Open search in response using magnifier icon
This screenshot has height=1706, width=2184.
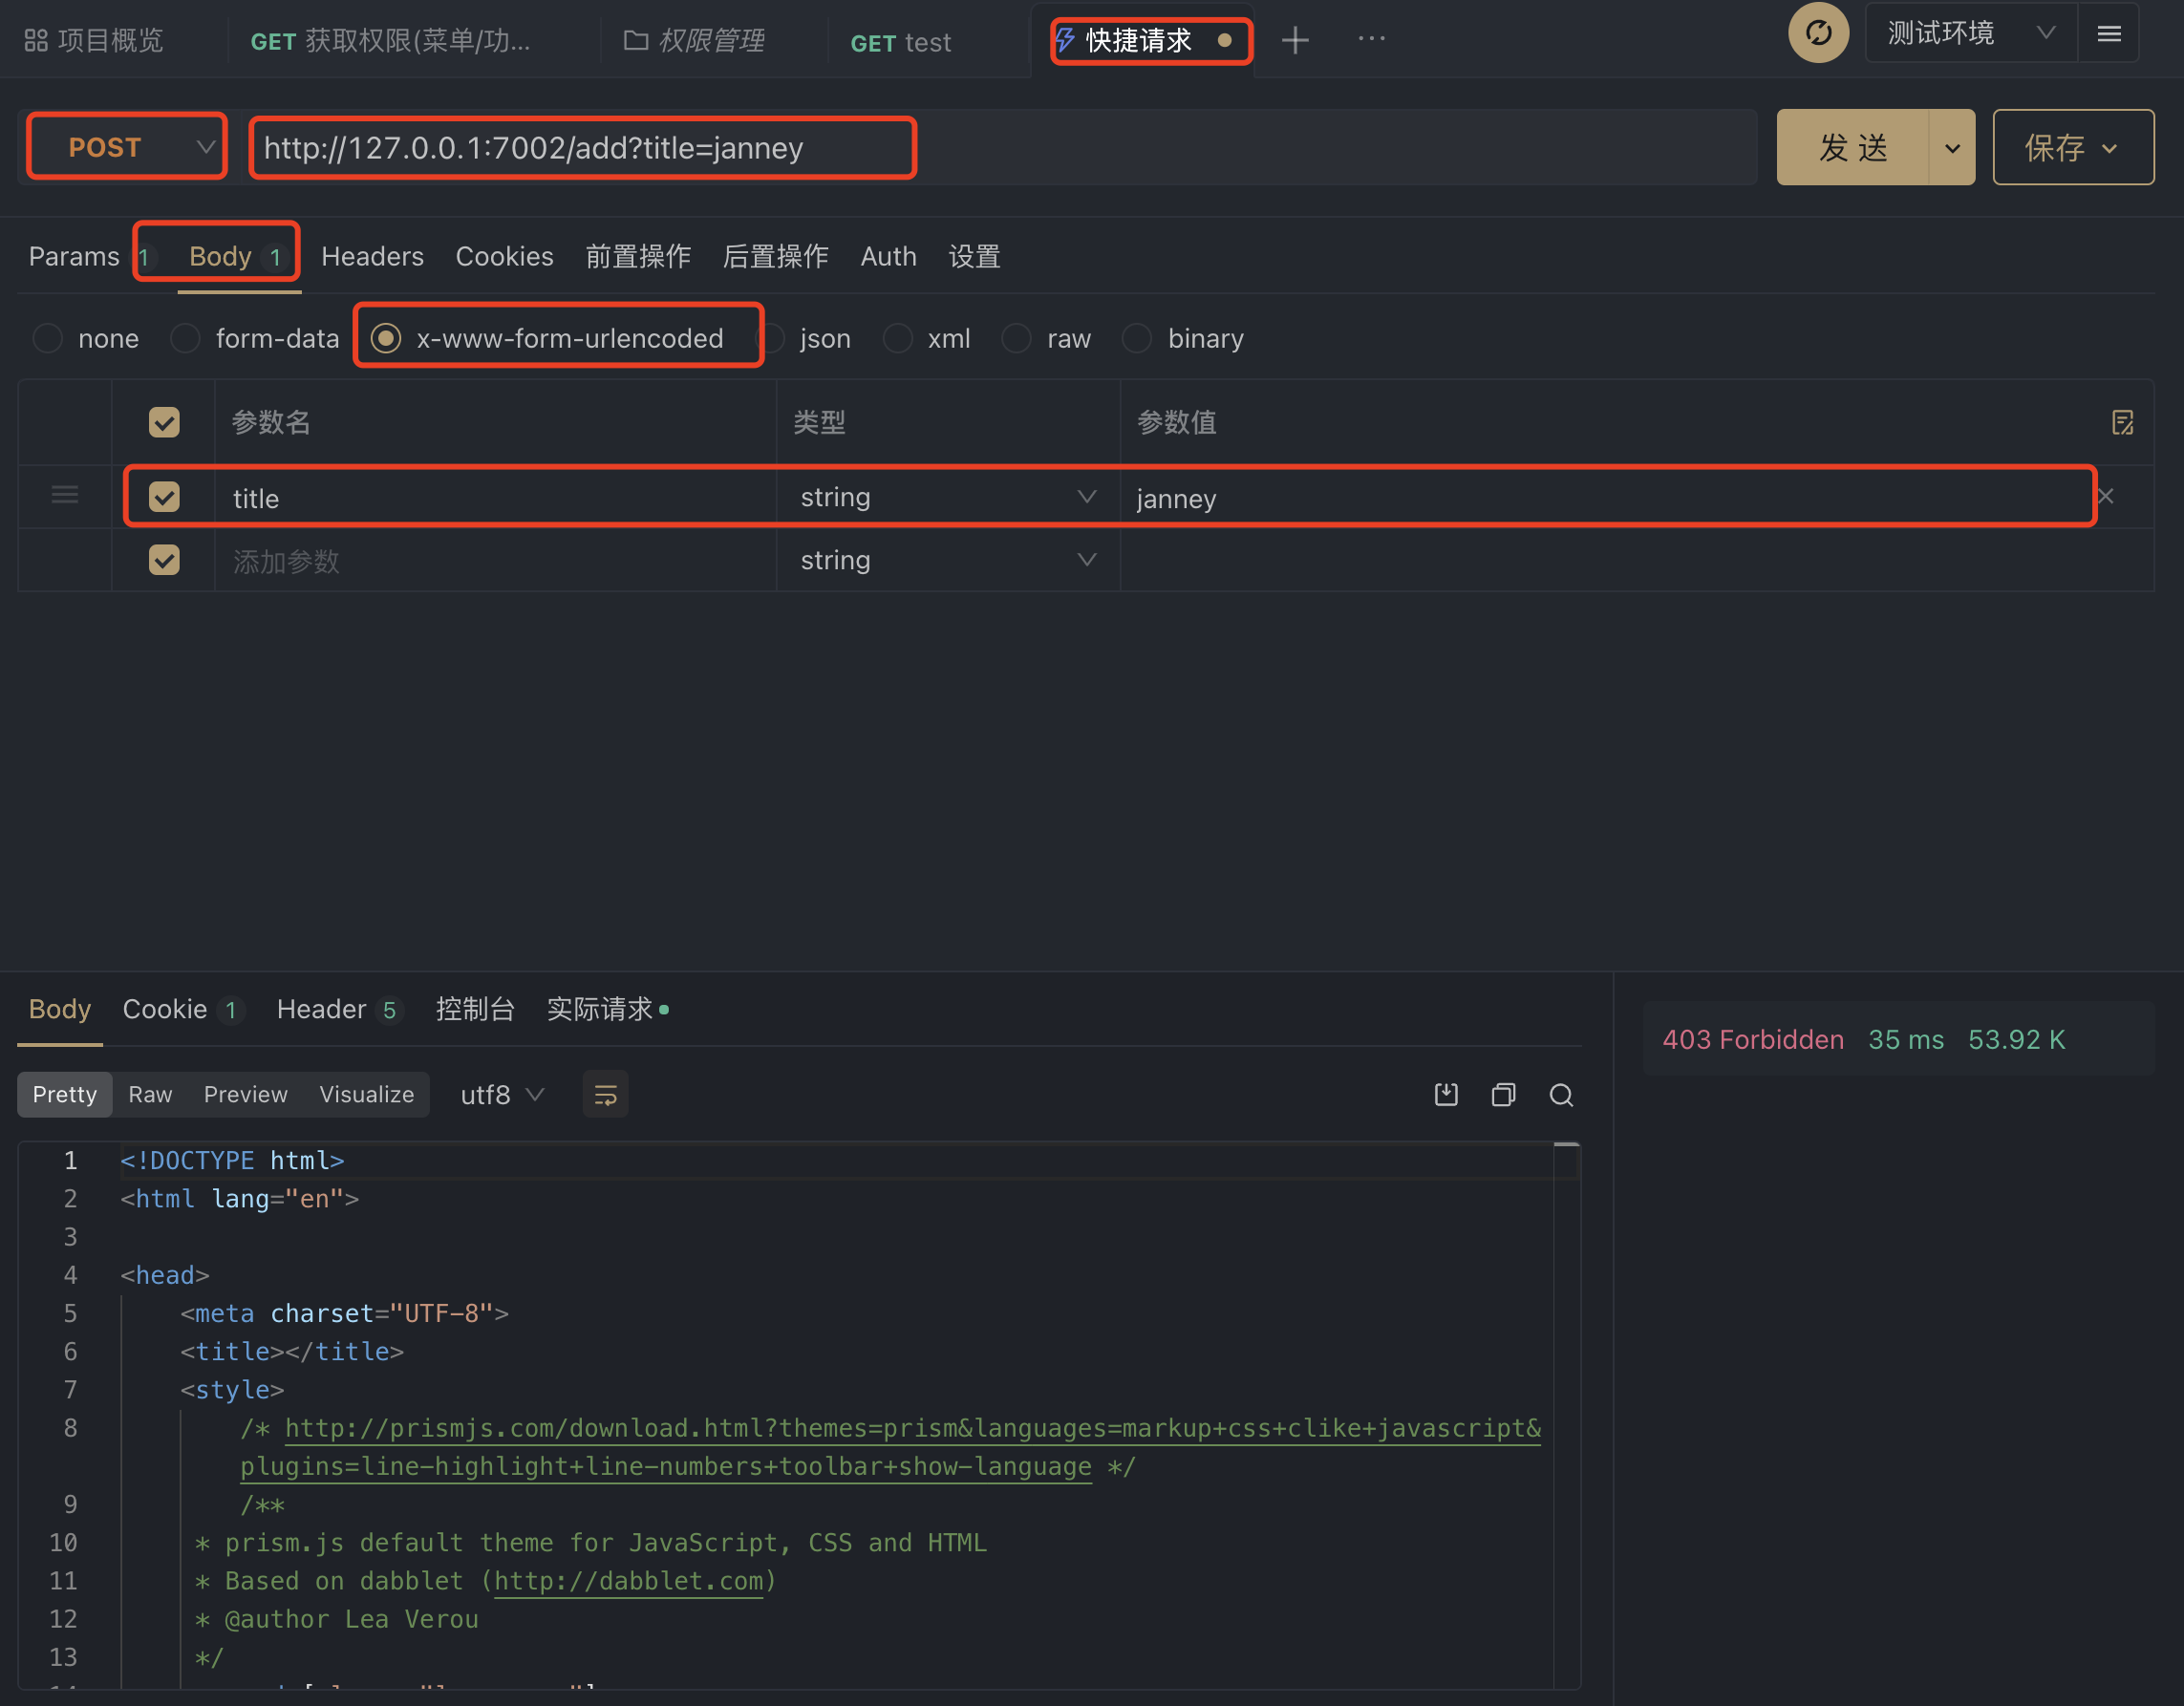(1561, 1095)
